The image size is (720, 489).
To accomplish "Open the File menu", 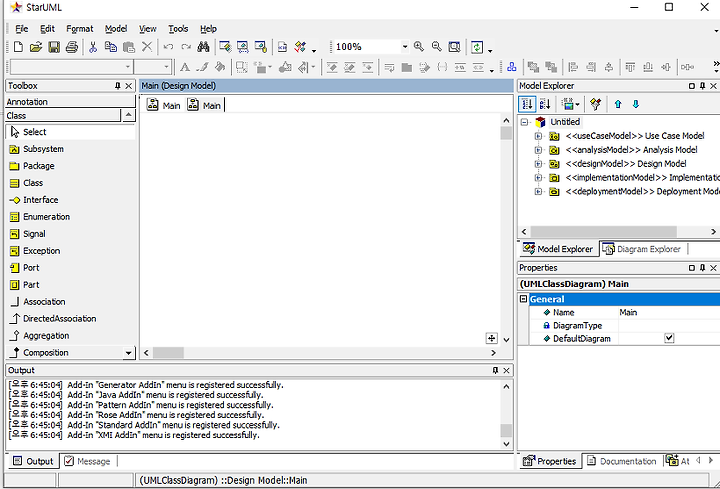I will pos(22,29).
